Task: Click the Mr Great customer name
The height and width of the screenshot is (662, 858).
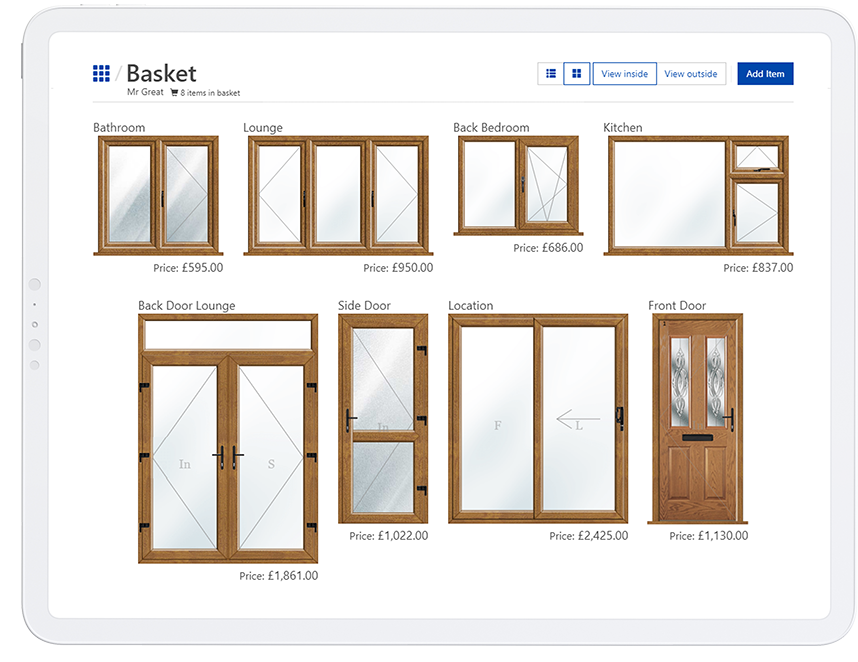Action: [x=145, y=93]
